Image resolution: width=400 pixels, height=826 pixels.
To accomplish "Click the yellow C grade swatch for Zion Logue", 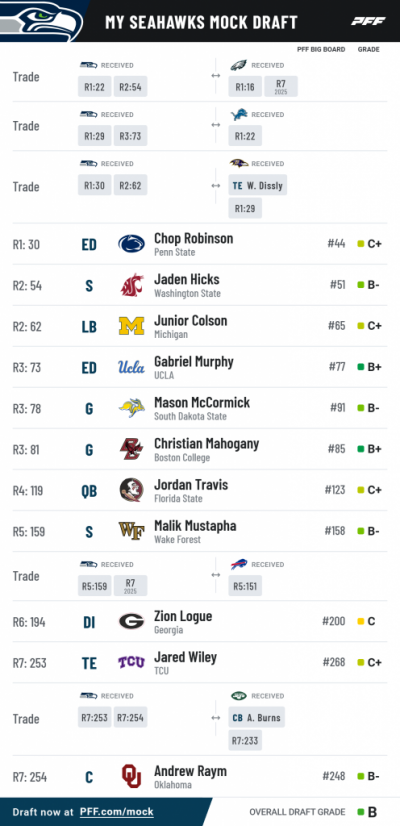I will [361, 622].
